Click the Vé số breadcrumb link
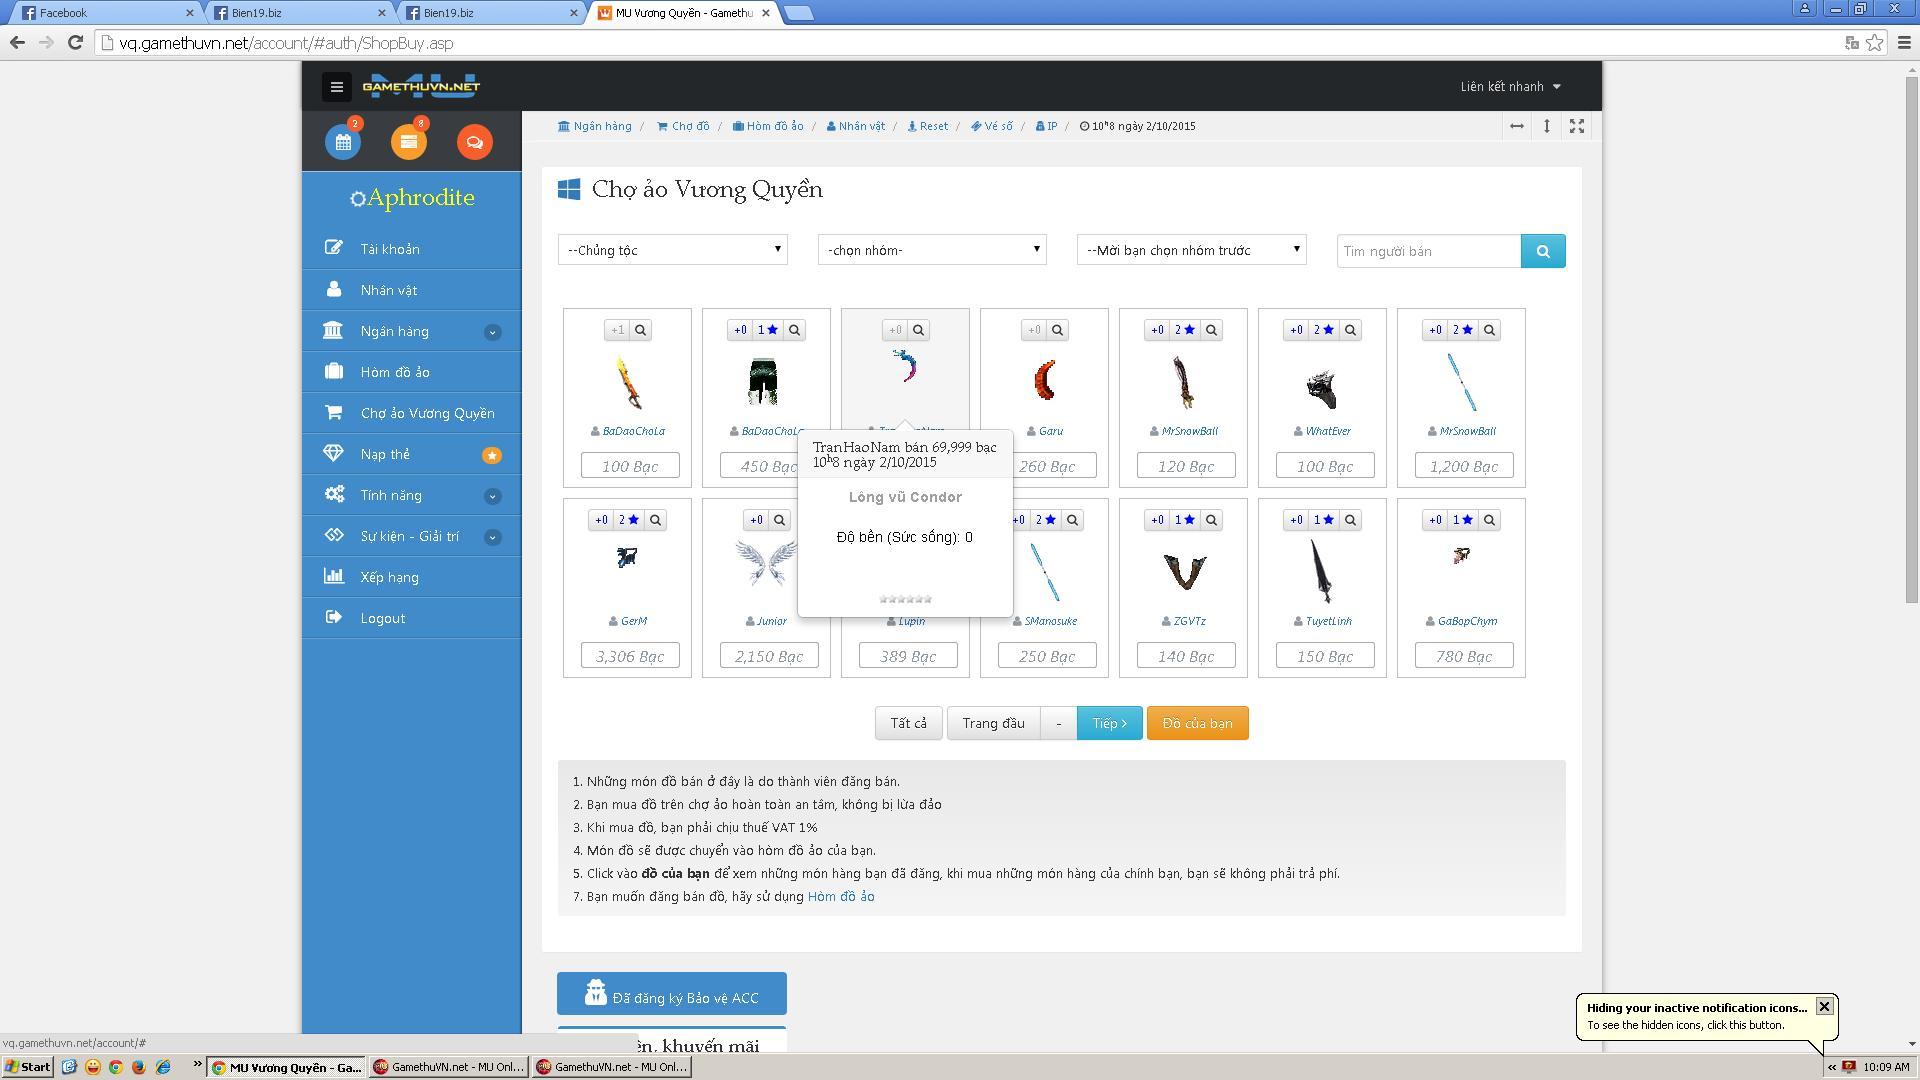Image resolution: width=1920 pixels, height=1080 pixels. coord(991,126)
